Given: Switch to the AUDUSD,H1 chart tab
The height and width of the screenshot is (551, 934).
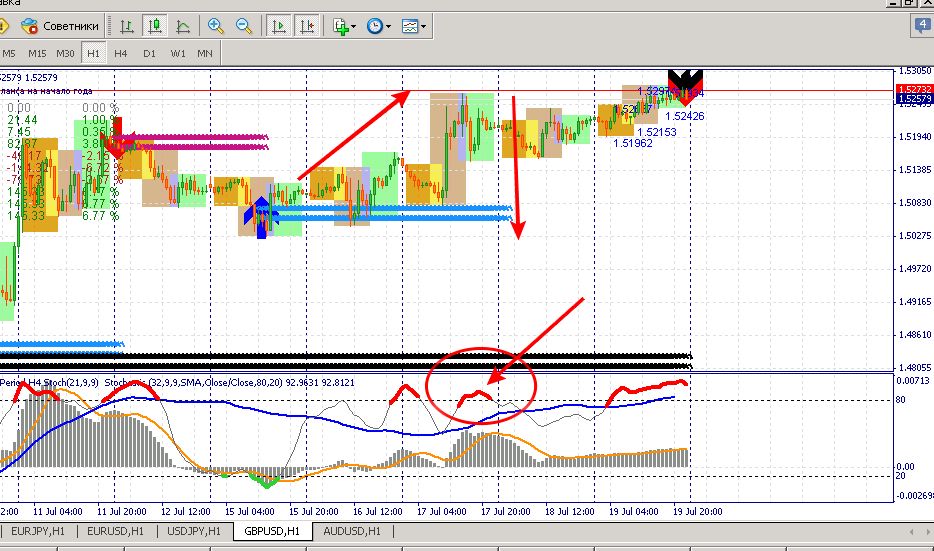Looking at the screenshot, I should click(351, 531).
